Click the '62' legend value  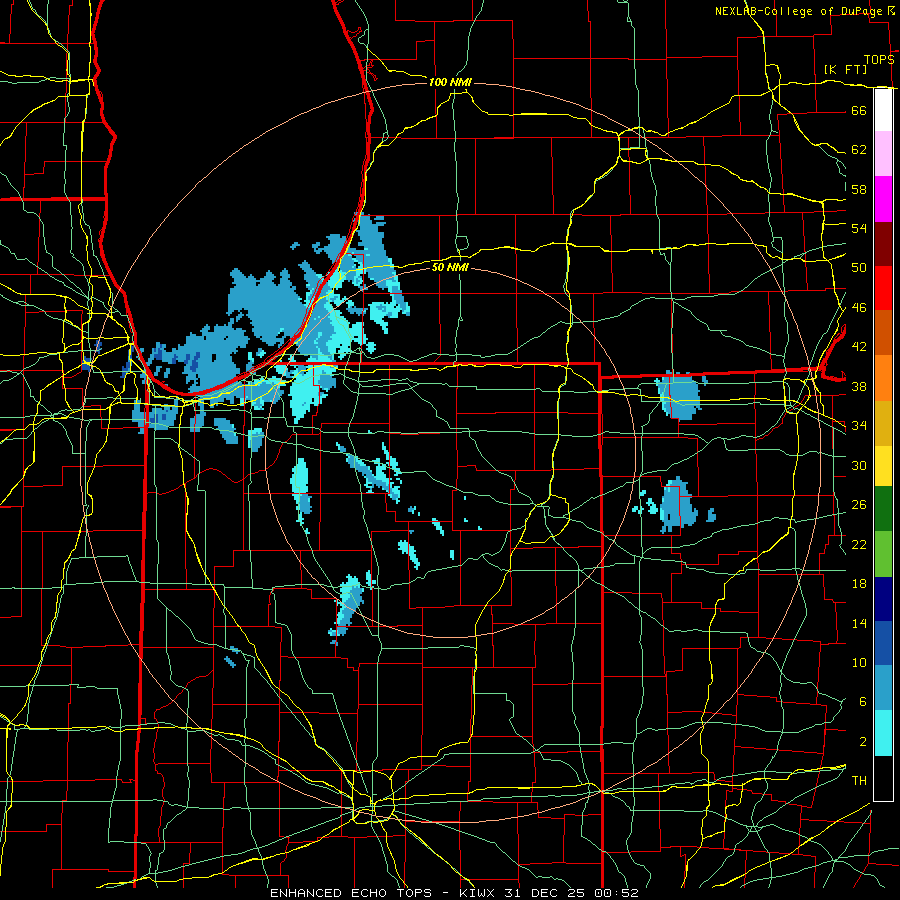point(859,150)
